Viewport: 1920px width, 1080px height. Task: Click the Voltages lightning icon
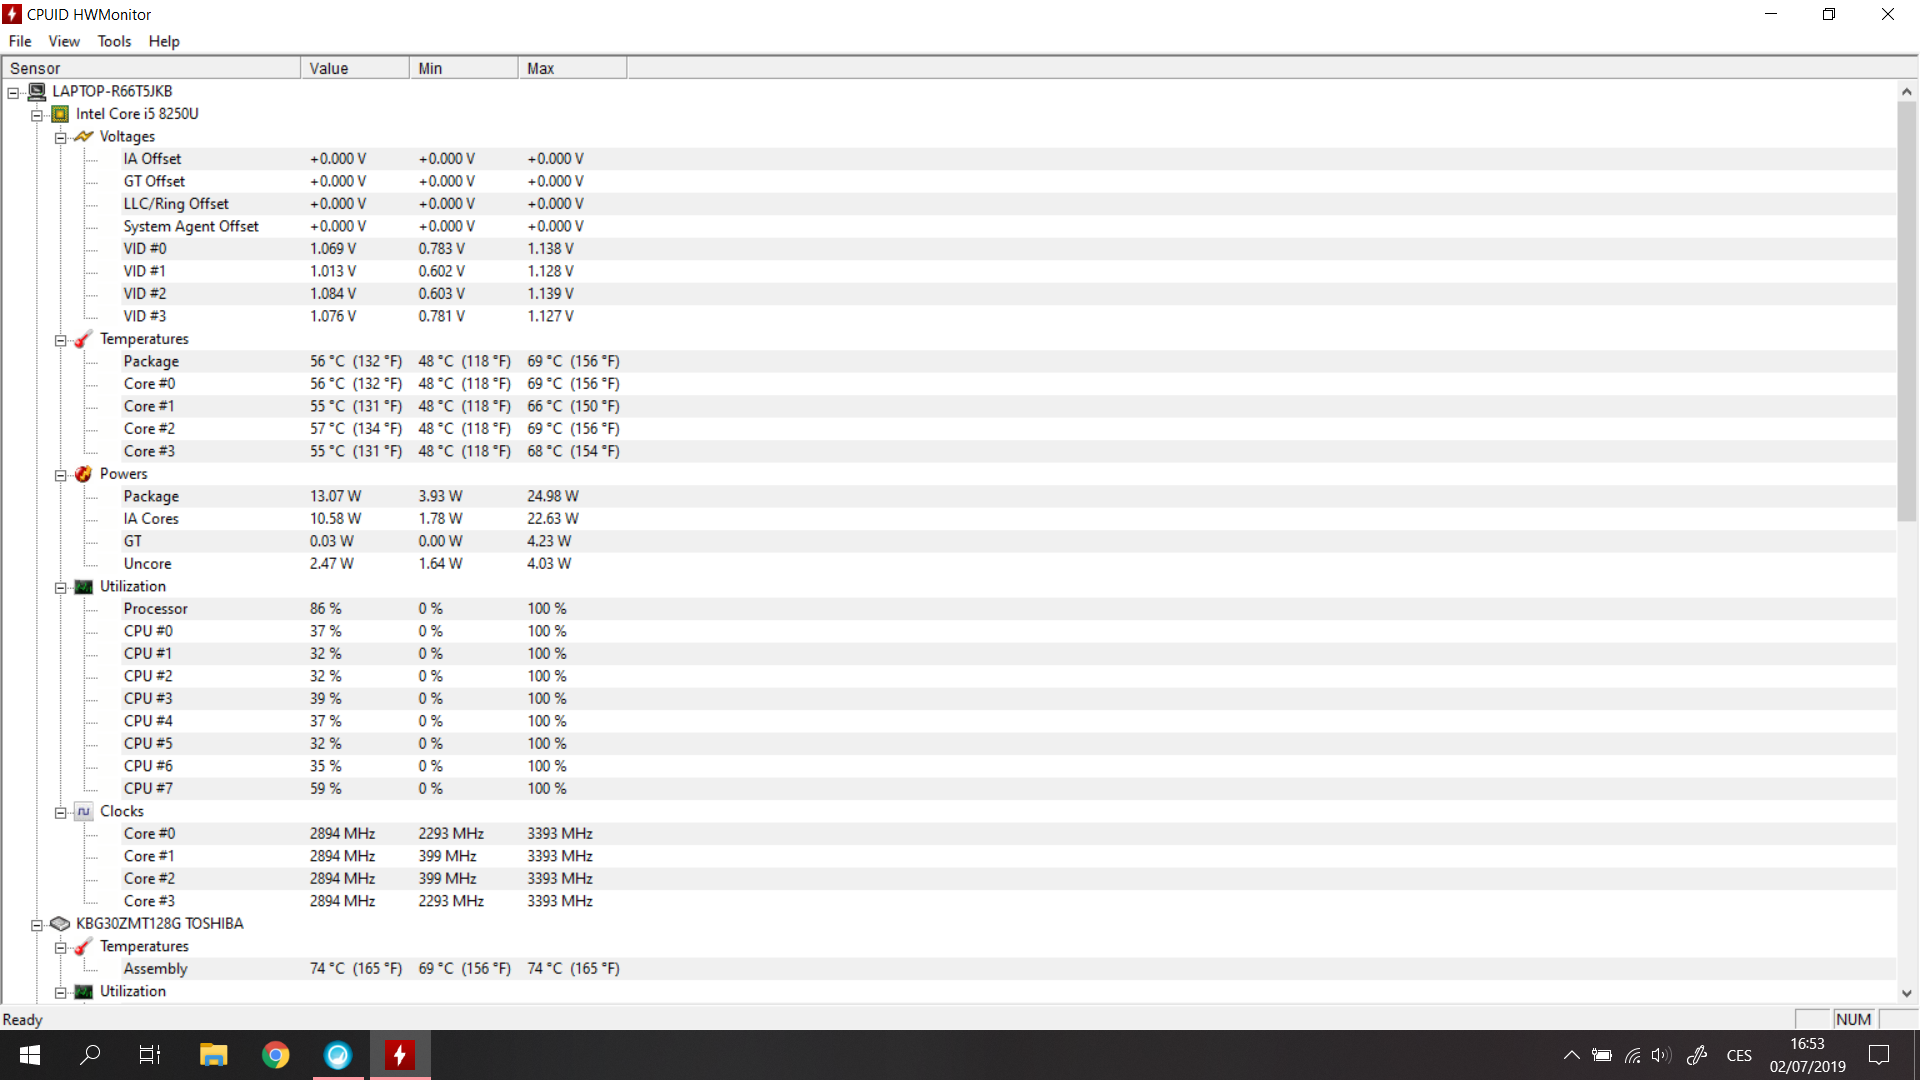(84, 137)
